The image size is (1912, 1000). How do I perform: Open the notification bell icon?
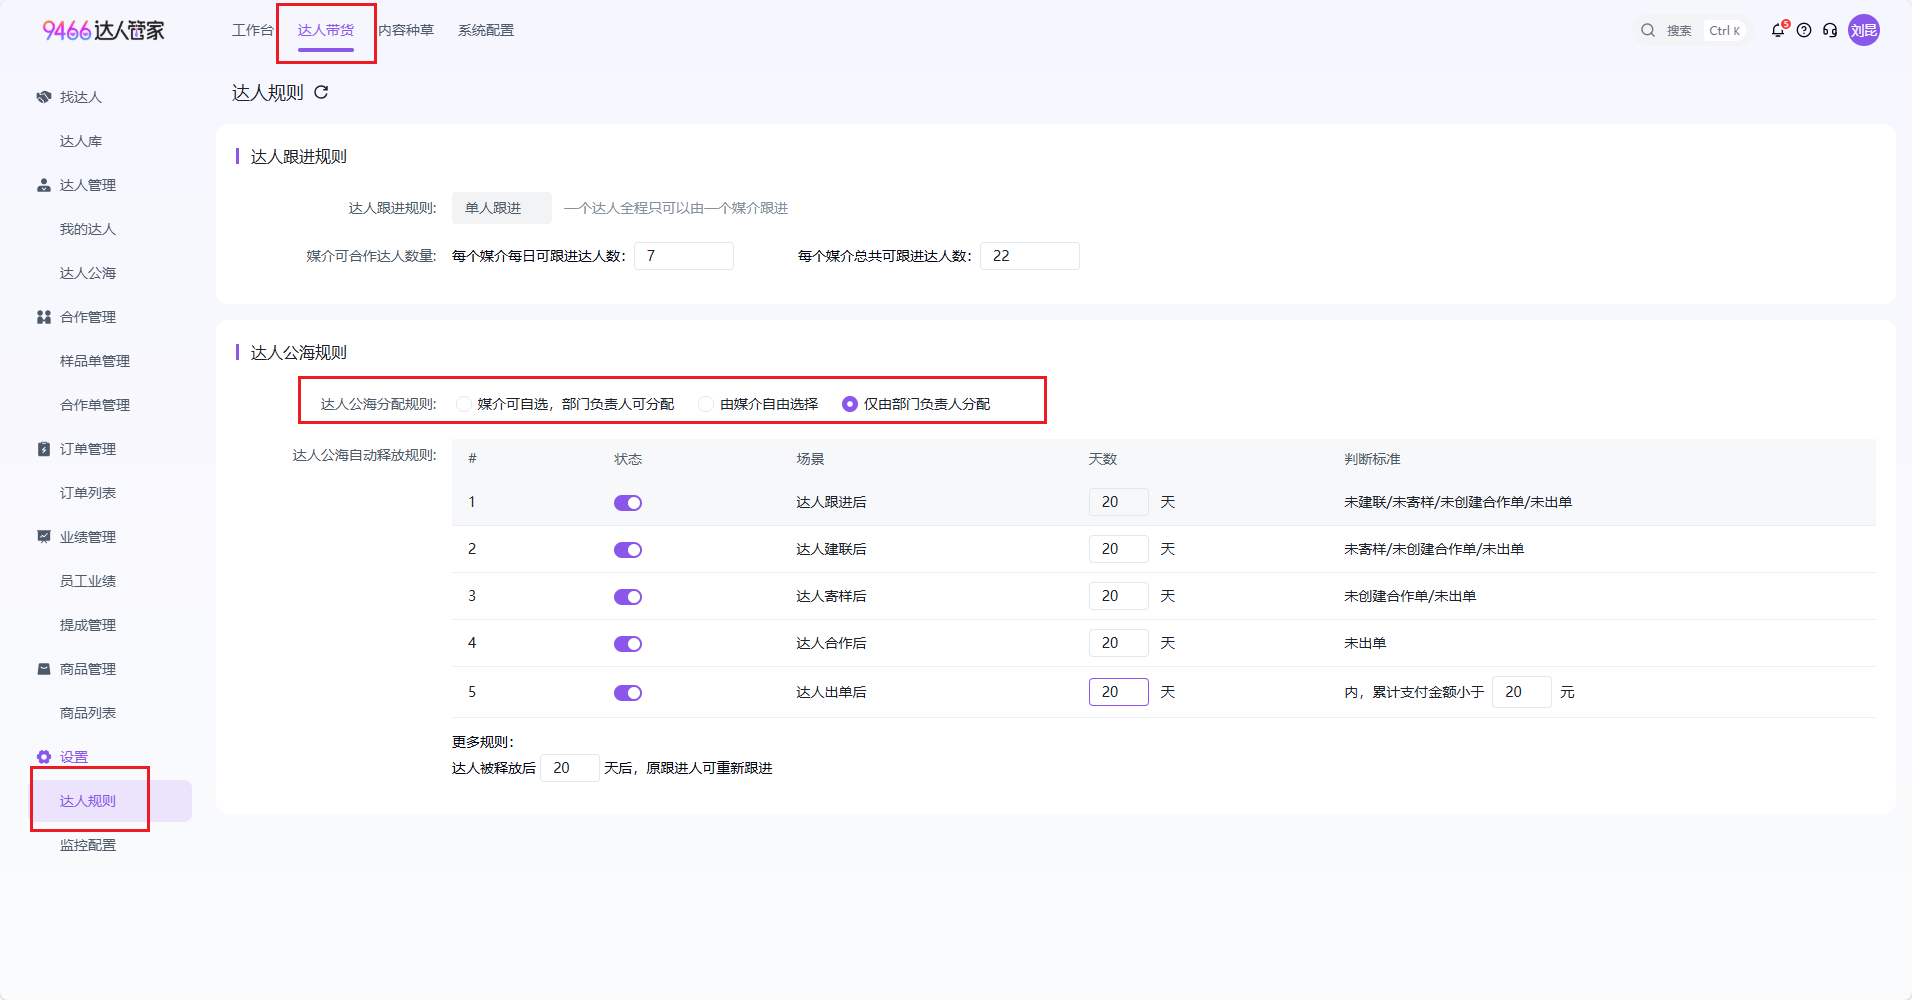coord(1778,30)
